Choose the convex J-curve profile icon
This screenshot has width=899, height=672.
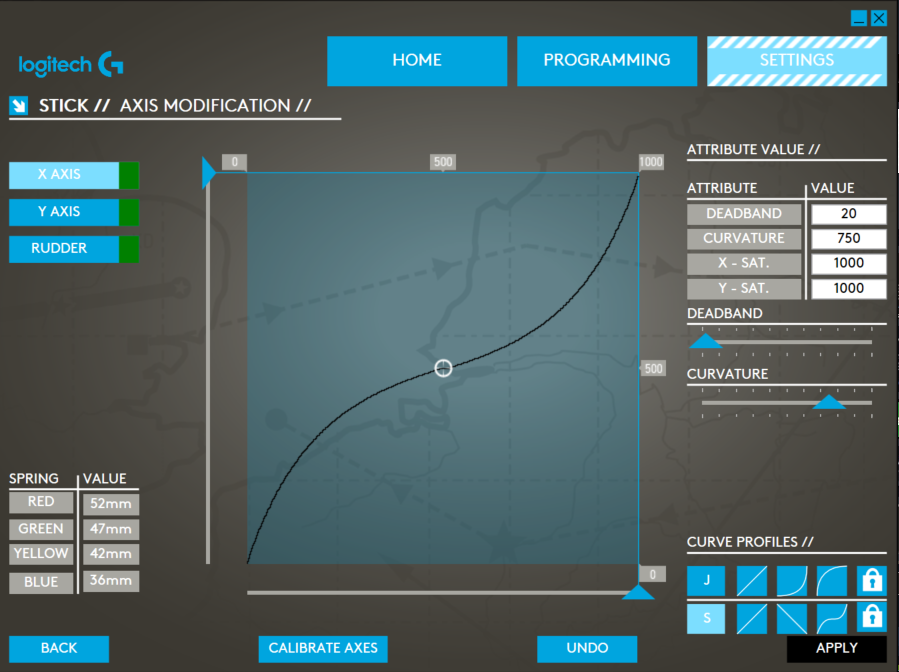tap(832, 581)
